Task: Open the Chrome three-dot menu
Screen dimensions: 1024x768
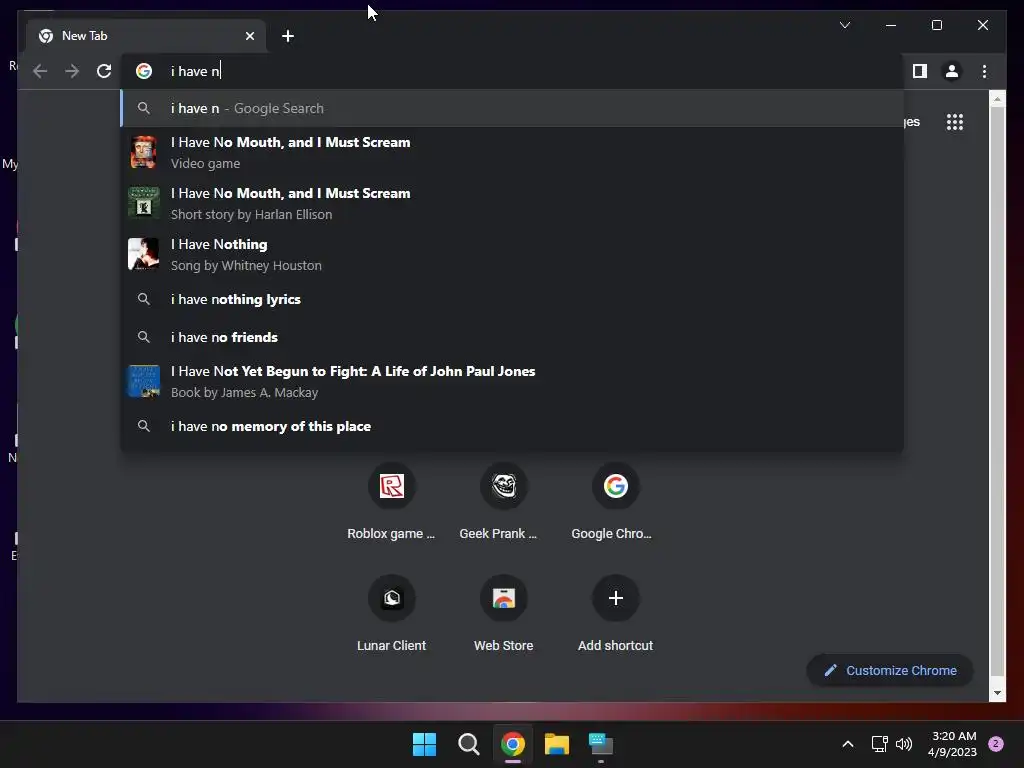Action: point(984,71)
